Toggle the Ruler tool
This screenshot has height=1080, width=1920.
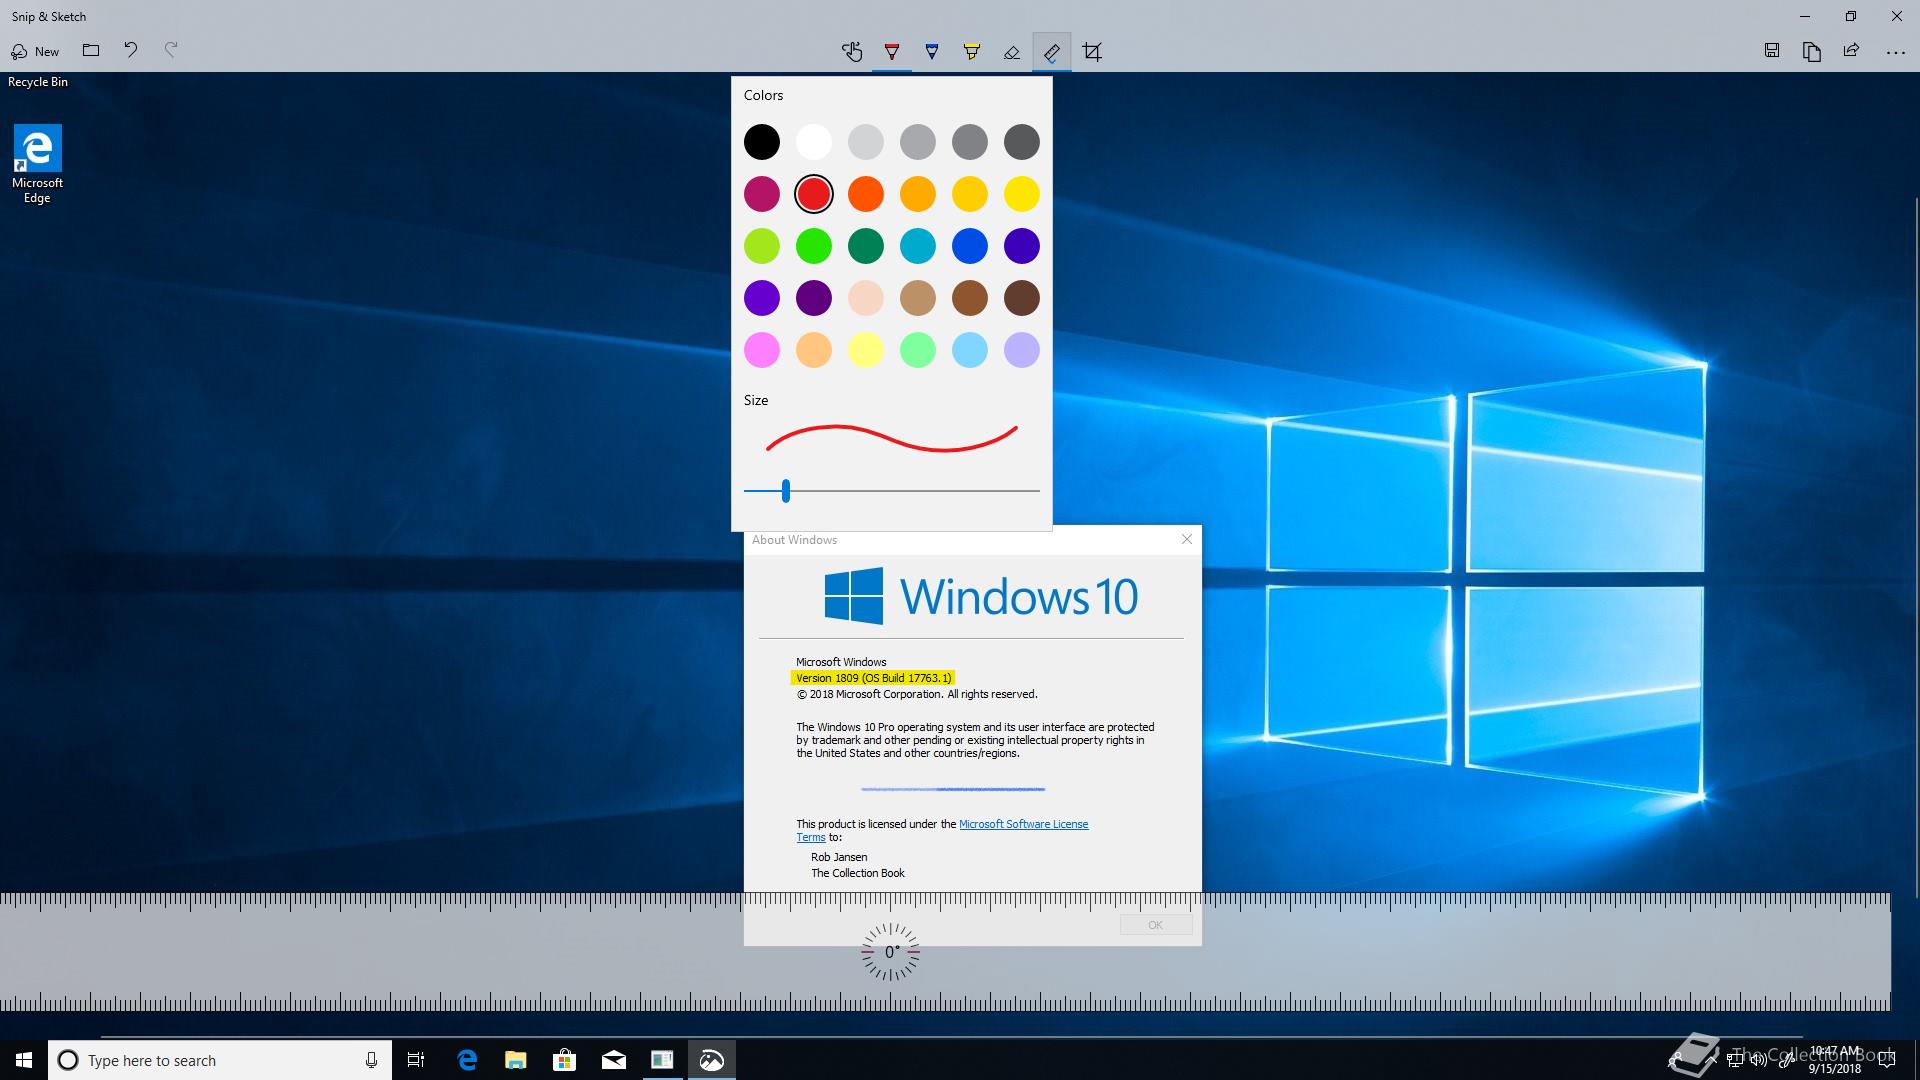pyautogui.click(x=1052, y=52)
